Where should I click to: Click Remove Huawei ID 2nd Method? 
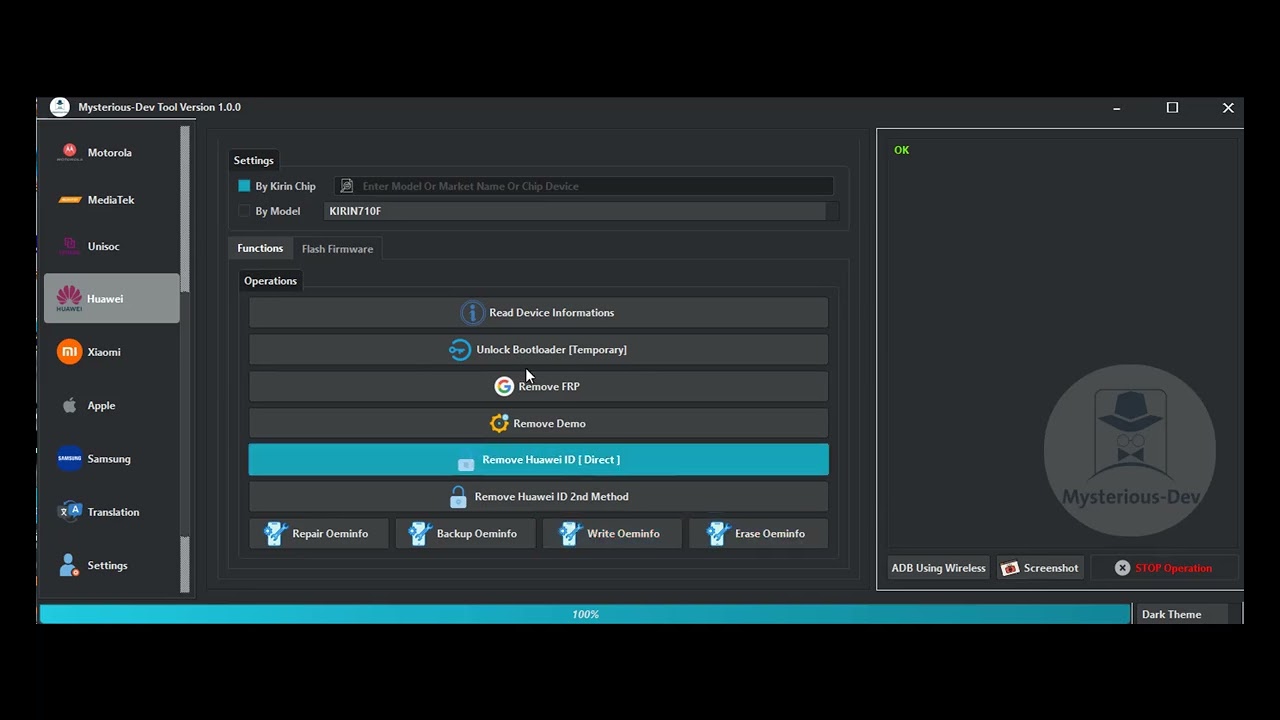[x=538, y=497]
